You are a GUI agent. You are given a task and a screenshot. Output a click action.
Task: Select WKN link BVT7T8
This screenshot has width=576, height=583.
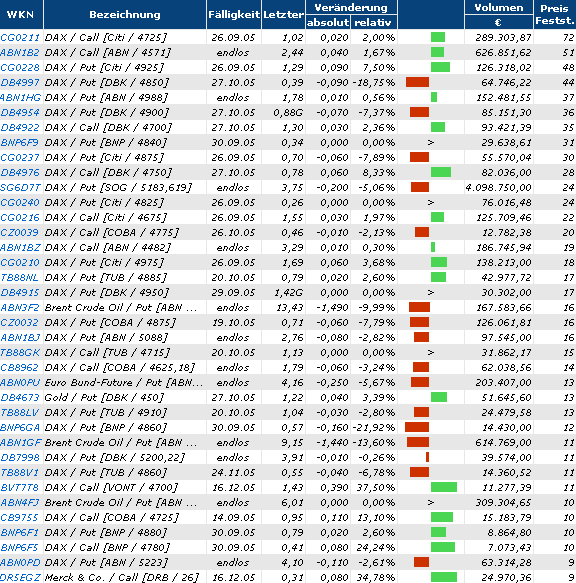pyautogui.click(x=20, y=487)
